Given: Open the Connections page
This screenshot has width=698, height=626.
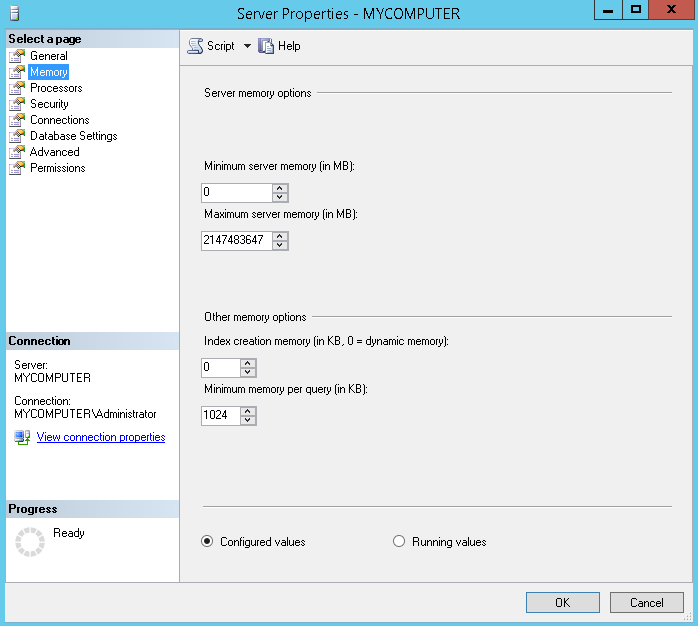Looking at the screenshot, I should coord(59,120).
